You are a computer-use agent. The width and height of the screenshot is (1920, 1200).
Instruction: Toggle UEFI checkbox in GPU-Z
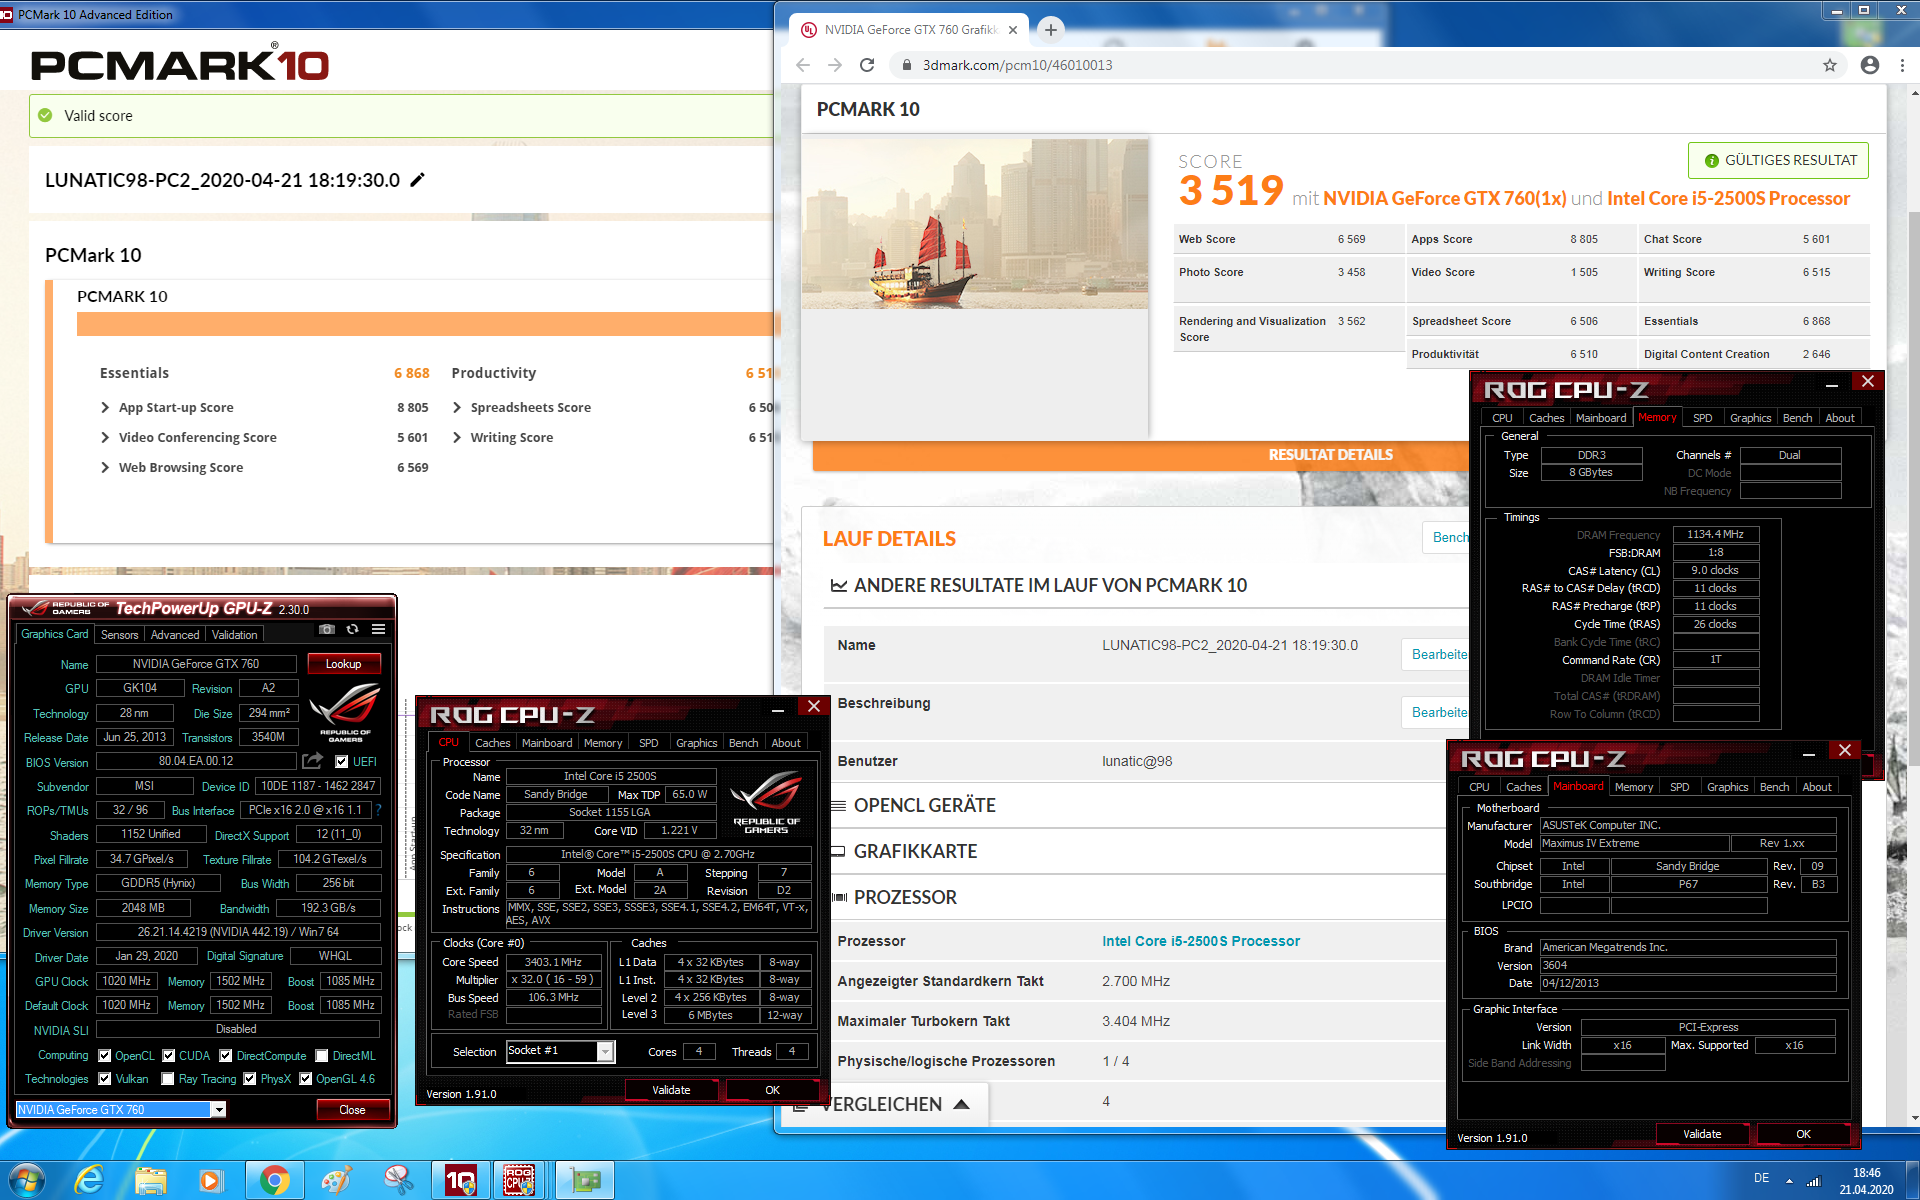point(341,761)
